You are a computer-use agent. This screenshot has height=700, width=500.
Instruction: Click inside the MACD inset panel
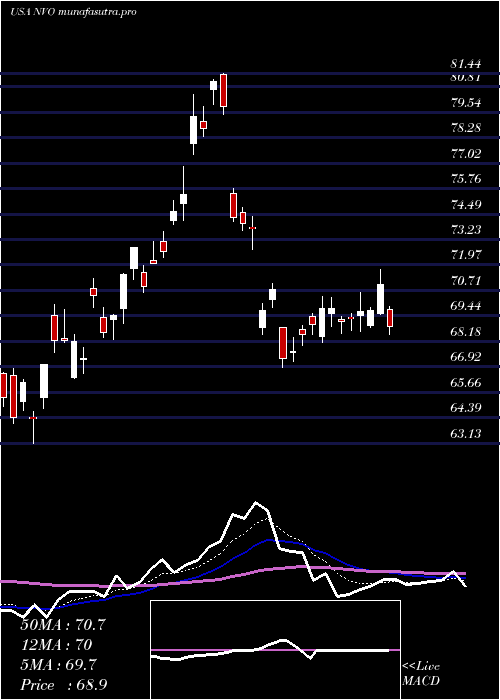click(275, 650)
